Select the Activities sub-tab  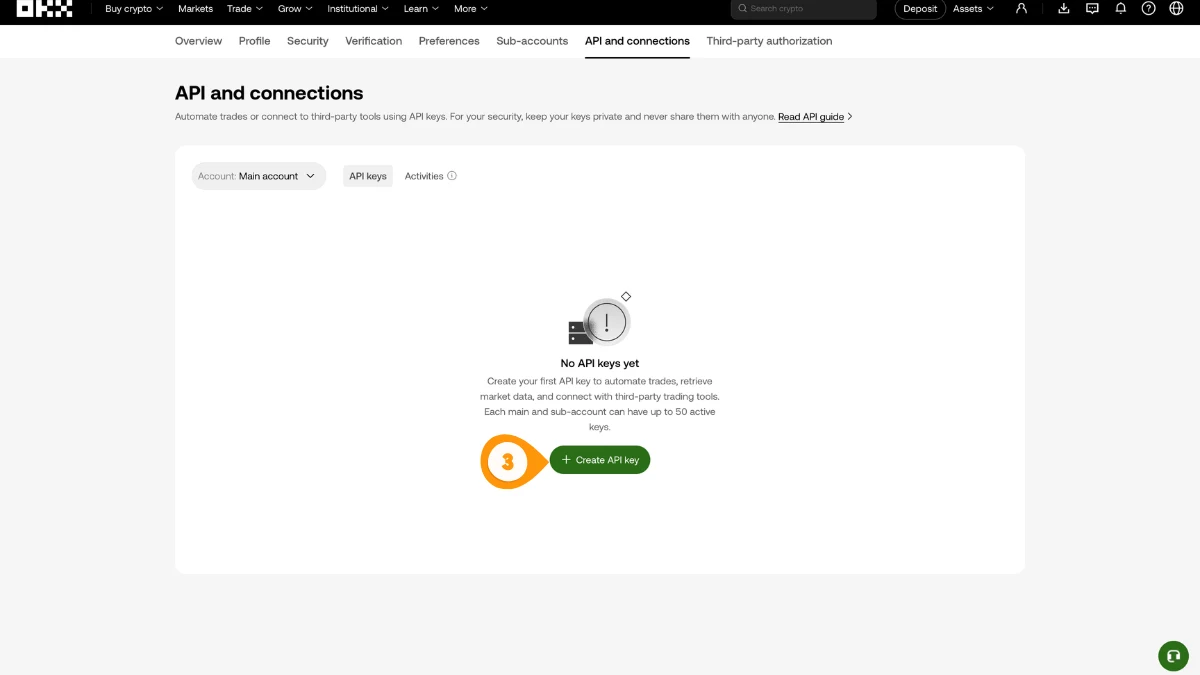424,176
